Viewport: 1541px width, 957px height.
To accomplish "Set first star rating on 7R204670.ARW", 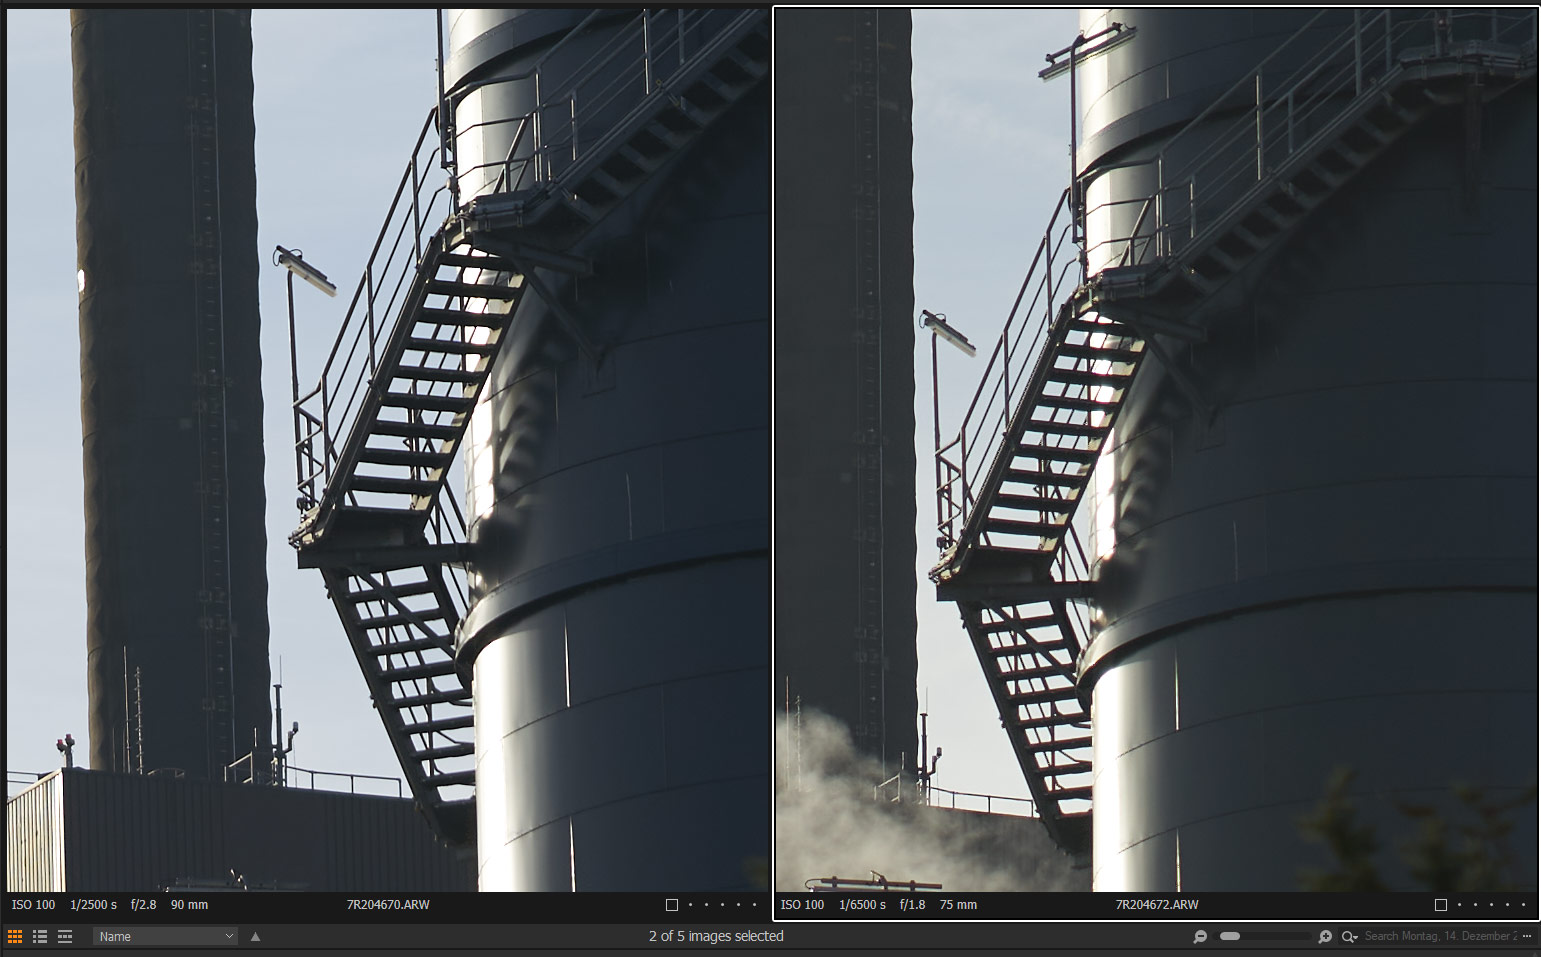I will [x=690, y=905].
